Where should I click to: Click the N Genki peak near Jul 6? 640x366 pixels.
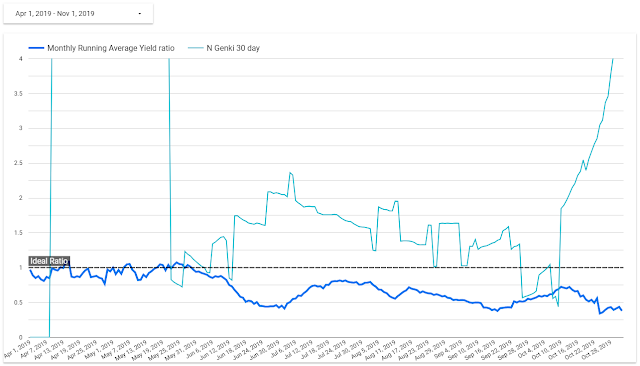(x=290, y=173)
